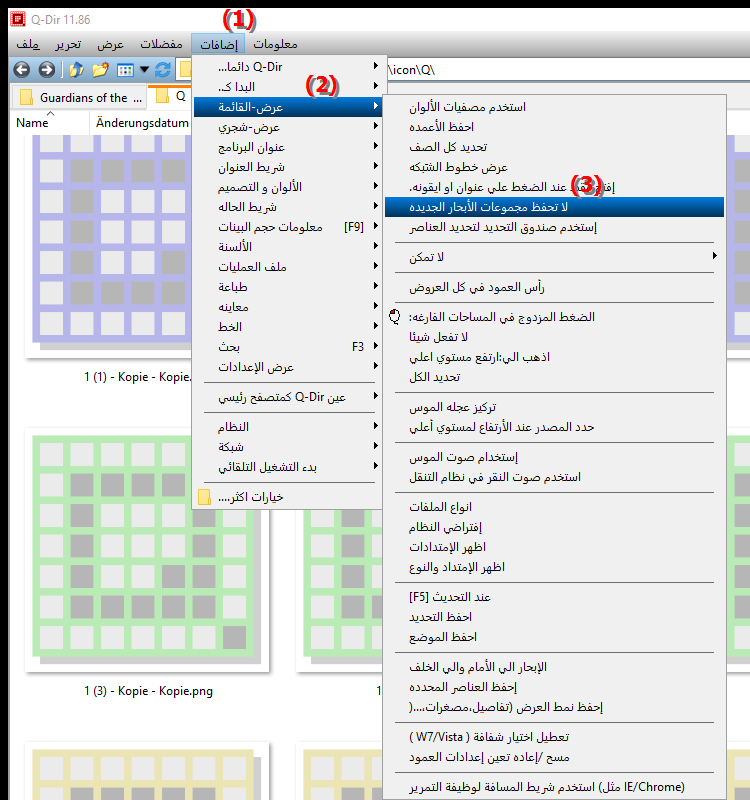
Task: Open the معاينه submenu
Action: (288, 307)
